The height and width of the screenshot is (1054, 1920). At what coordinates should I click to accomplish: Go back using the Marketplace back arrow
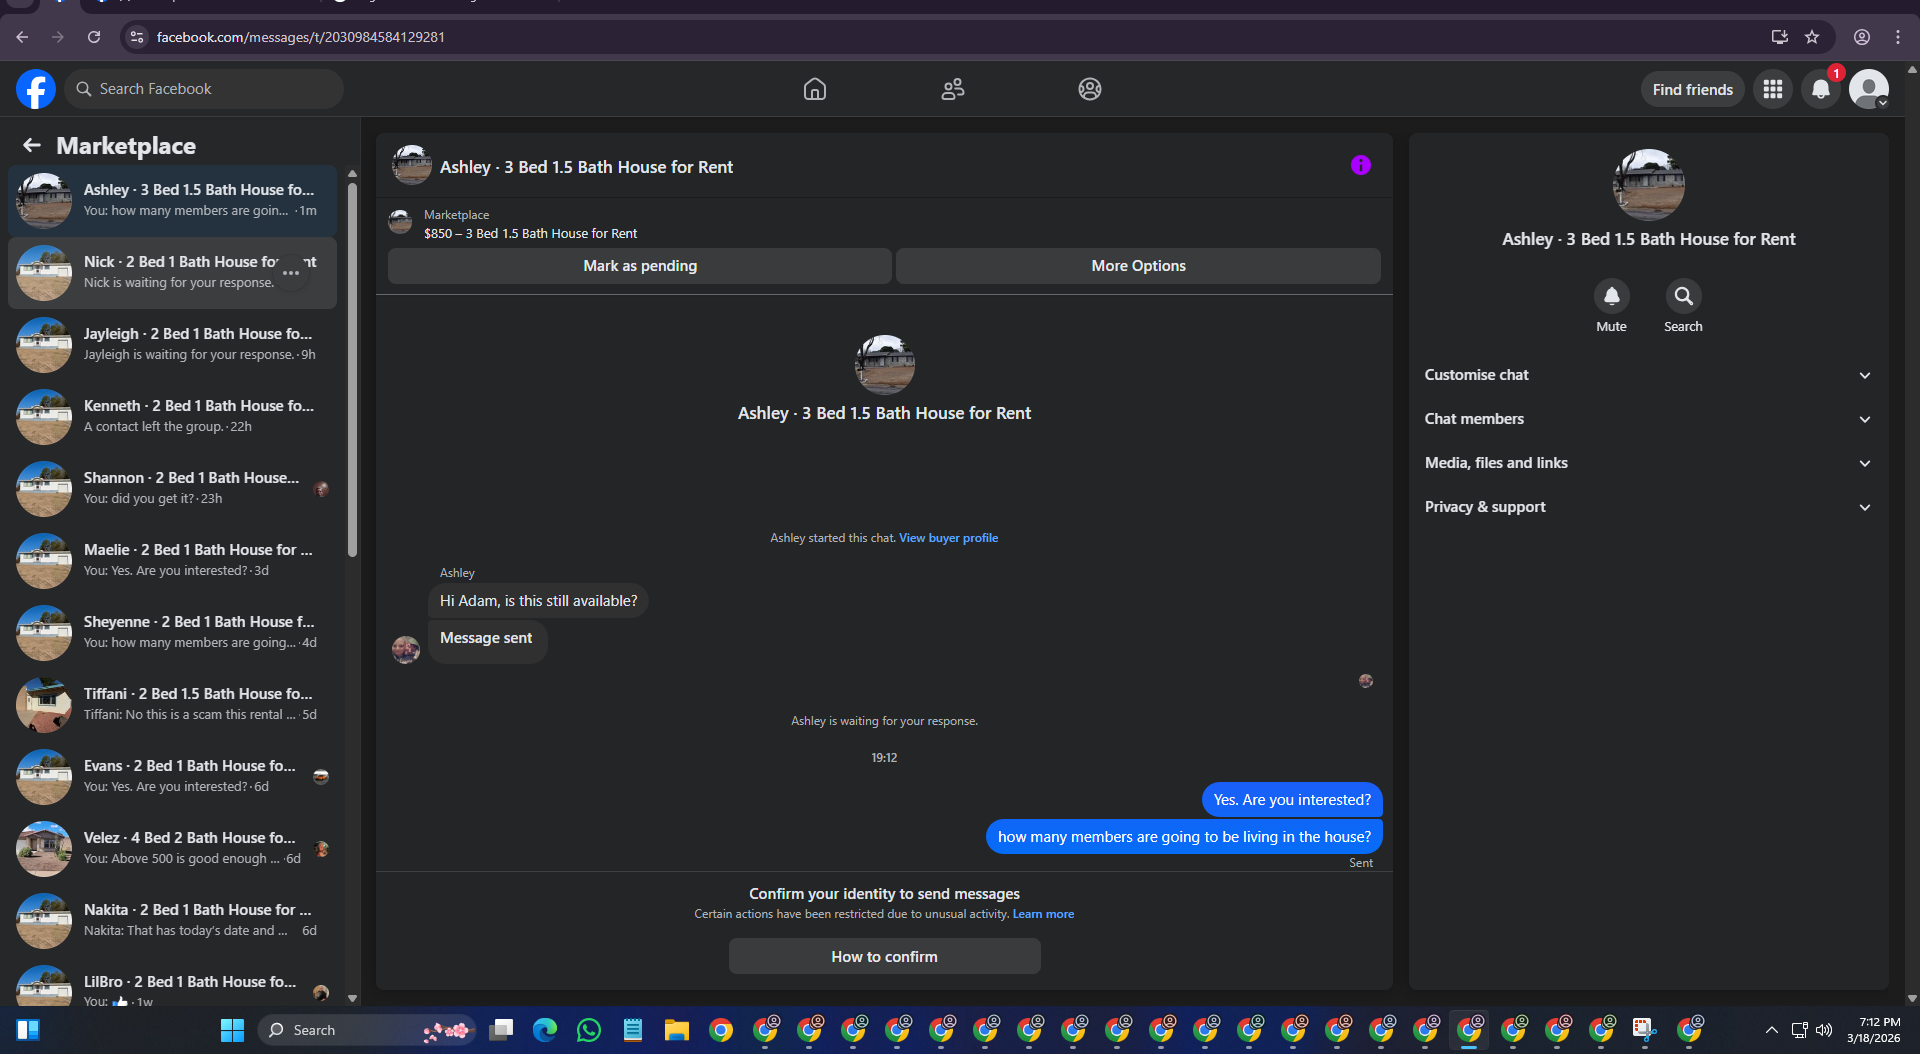point(32,145)
